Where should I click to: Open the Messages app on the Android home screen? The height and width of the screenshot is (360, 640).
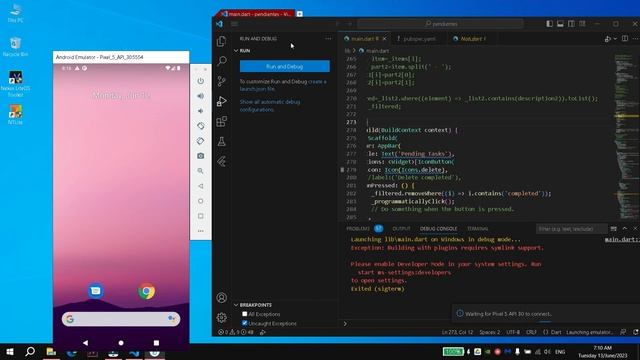[96, 291]
